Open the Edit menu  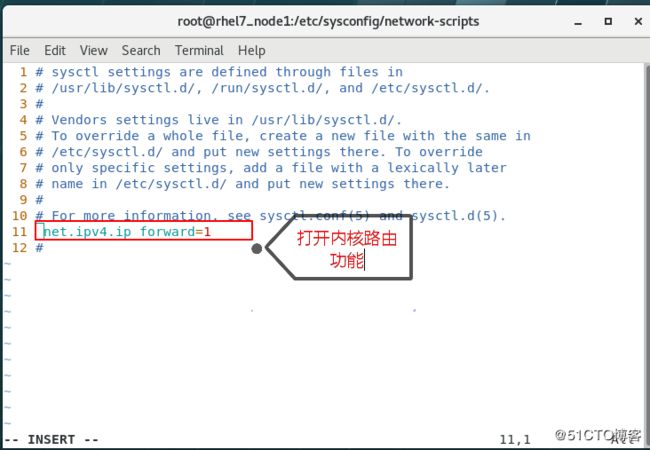tap(55, 51)
